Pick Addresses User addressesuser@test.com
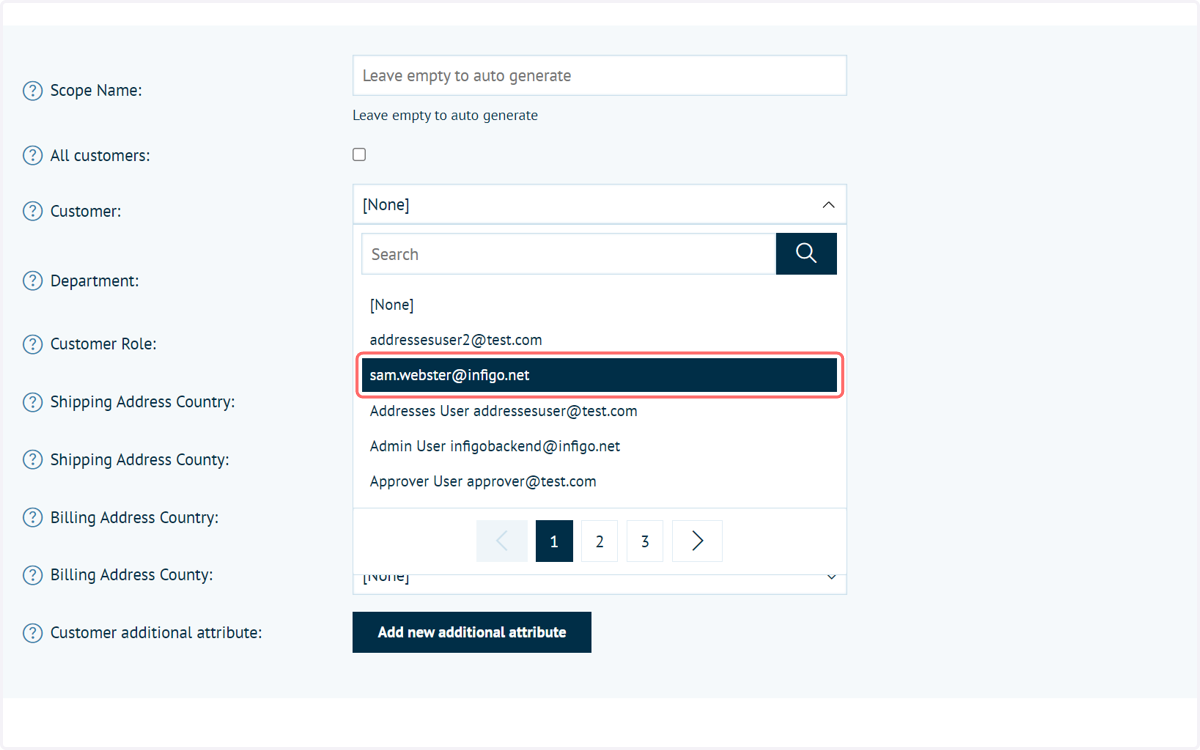Image resolution: width=1200 pixels, height=750 pixels. [x=599, y=411]
